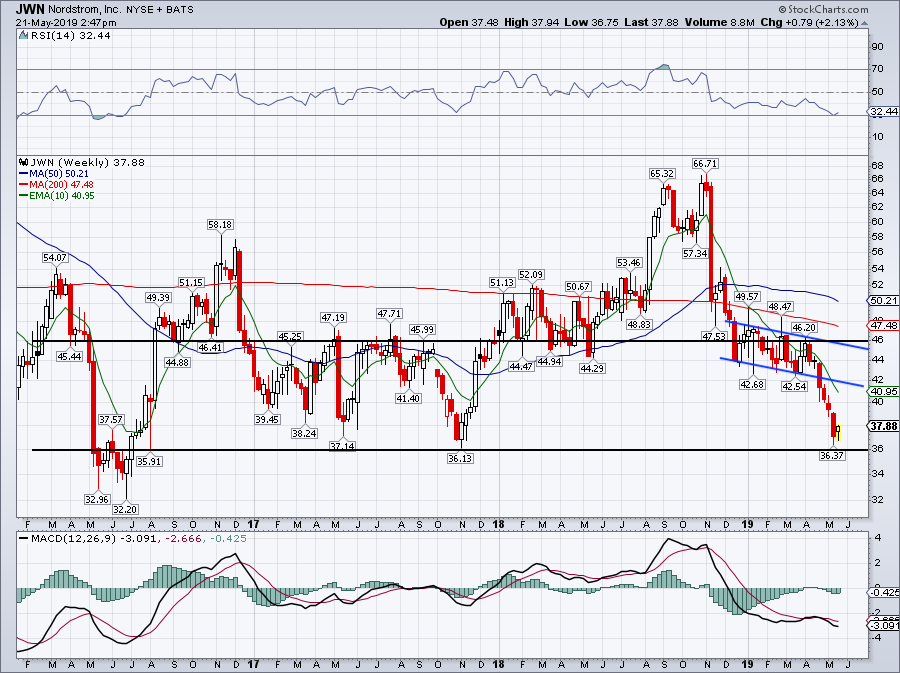This screenshot has height=673, width=900.
Task: Click the 32.44 RSI tag on the right axis
Action: (883, 112)
